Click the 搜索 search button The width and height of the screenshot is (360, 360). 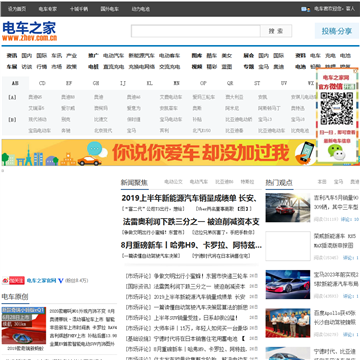pos(276,31)
